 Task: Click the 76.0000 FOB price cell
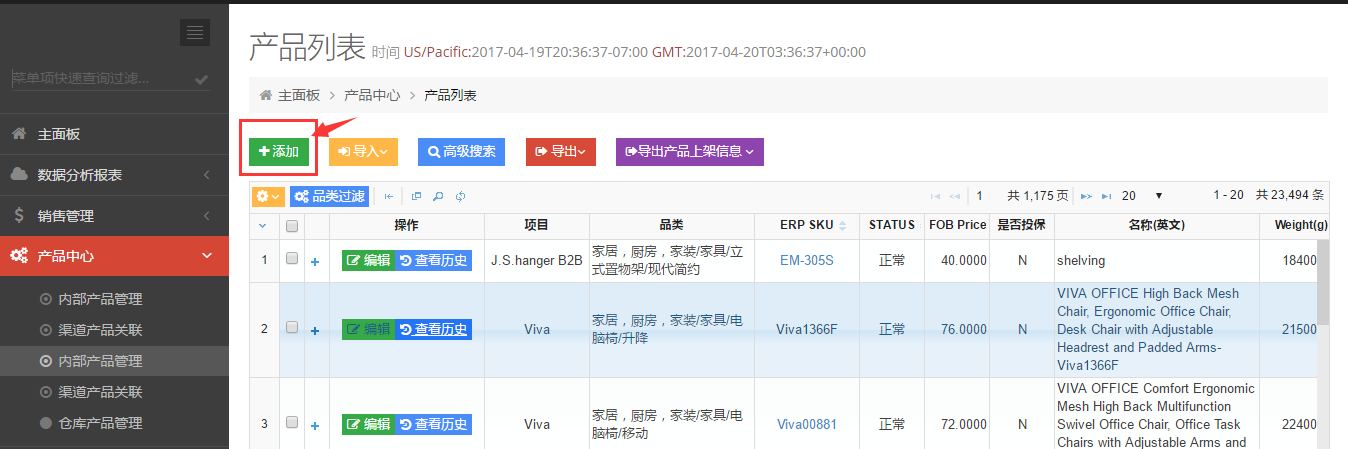click(x=957, y=329)
